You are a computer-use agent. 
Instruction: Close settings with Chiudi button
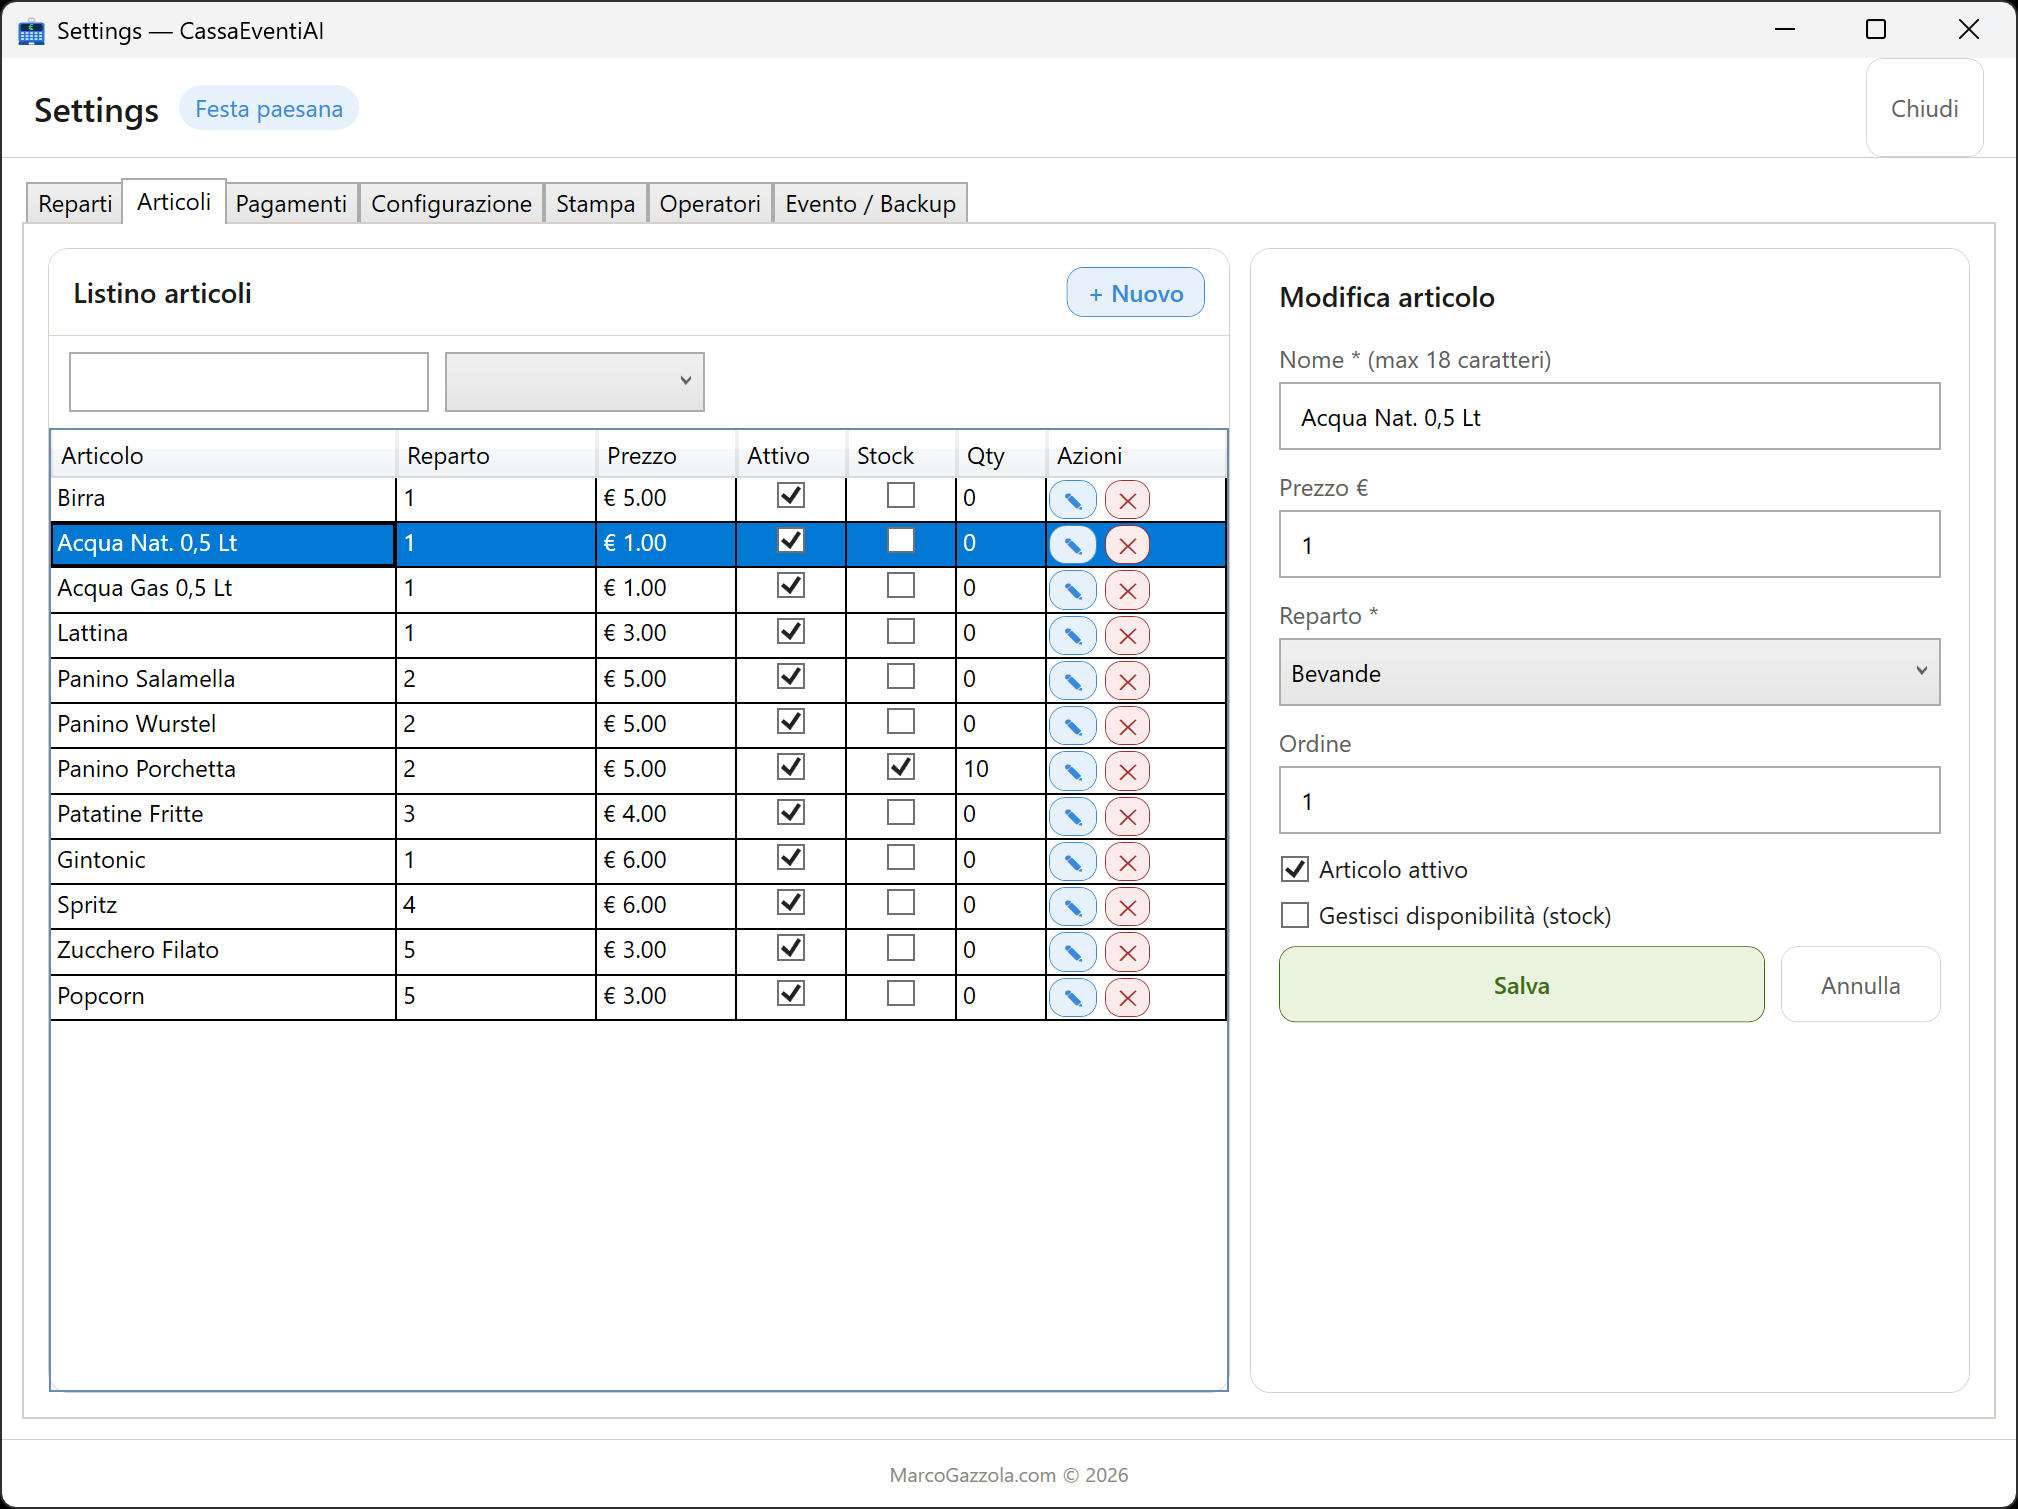coord(1924,108)
